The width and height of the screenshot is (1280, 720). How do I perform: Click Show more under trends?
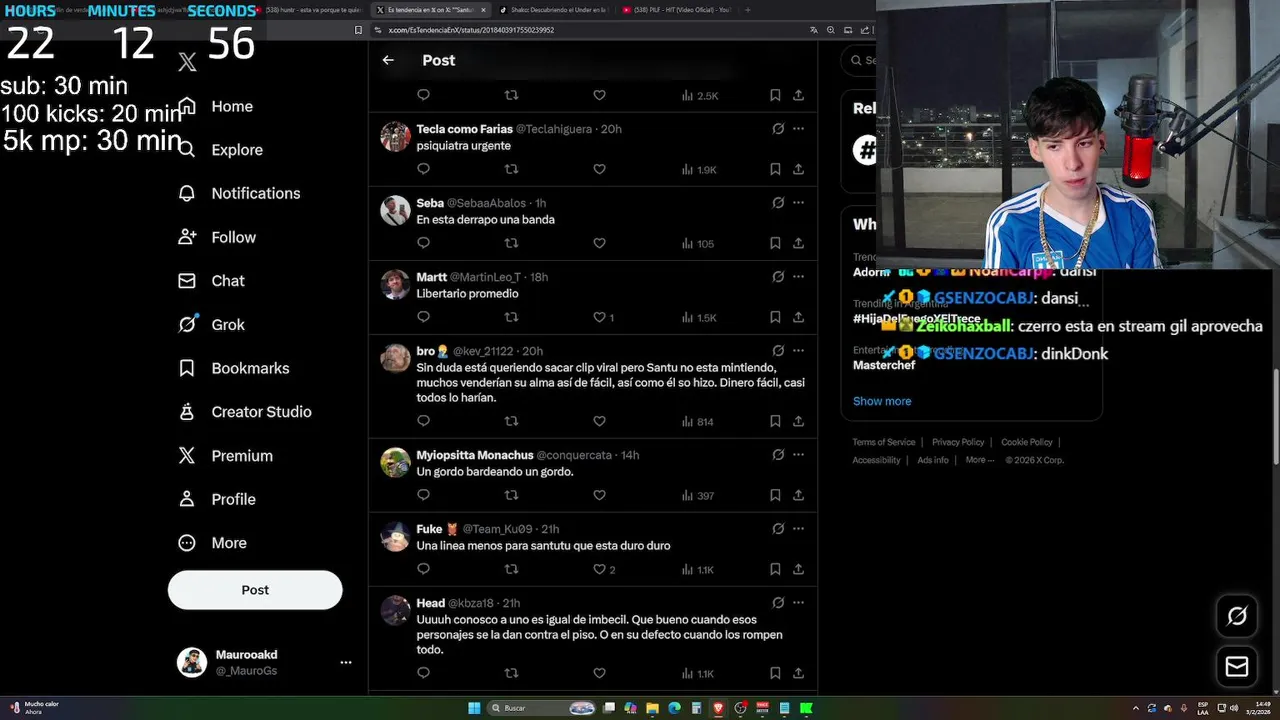(882, 401)
